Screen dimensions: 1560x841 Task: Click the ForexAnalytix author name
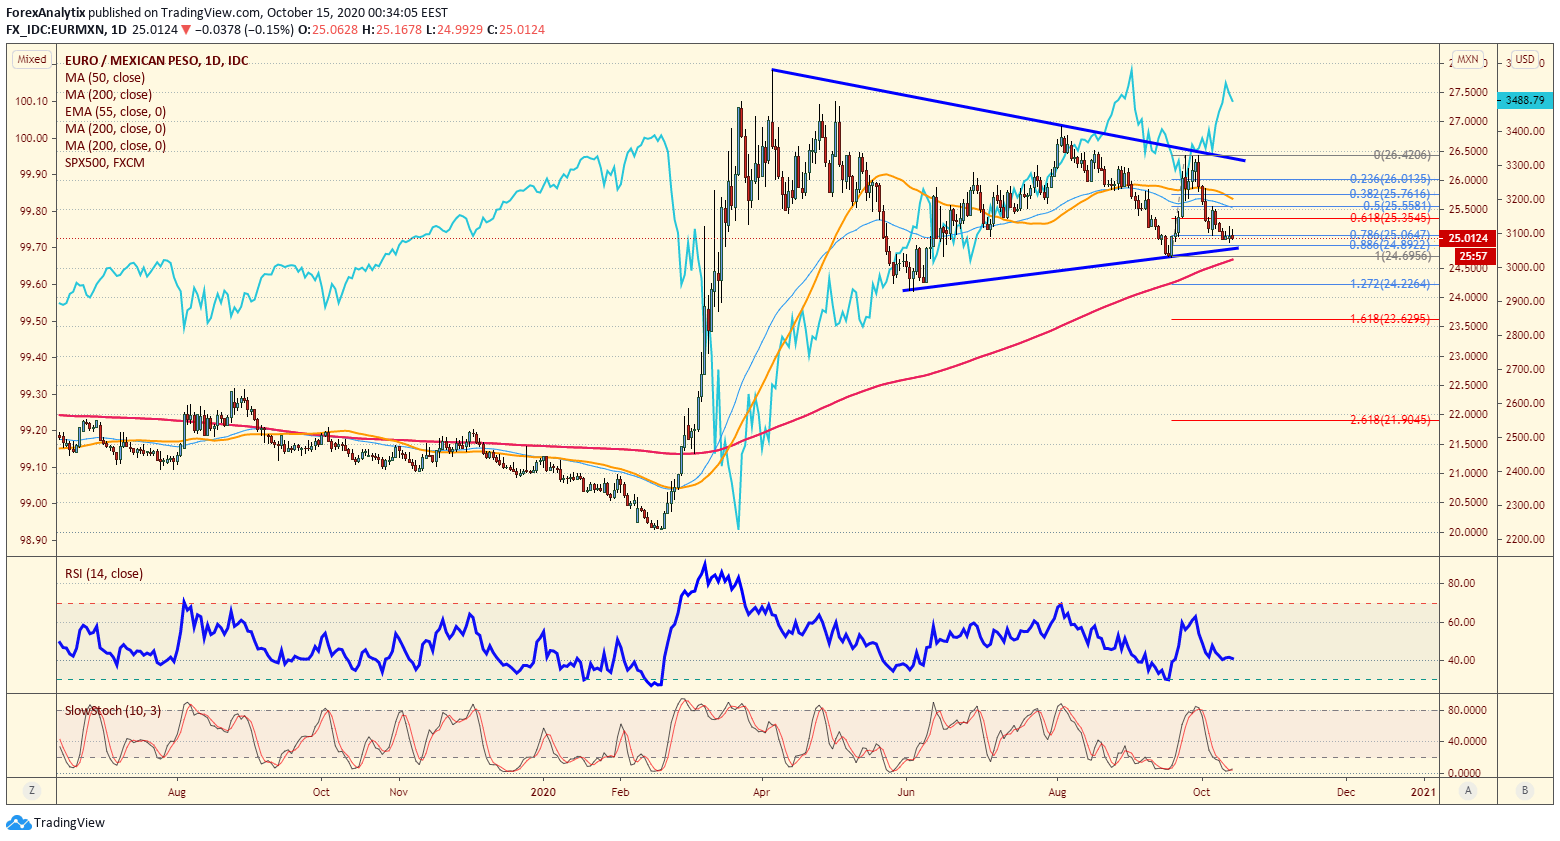click(x=45, y=13)
